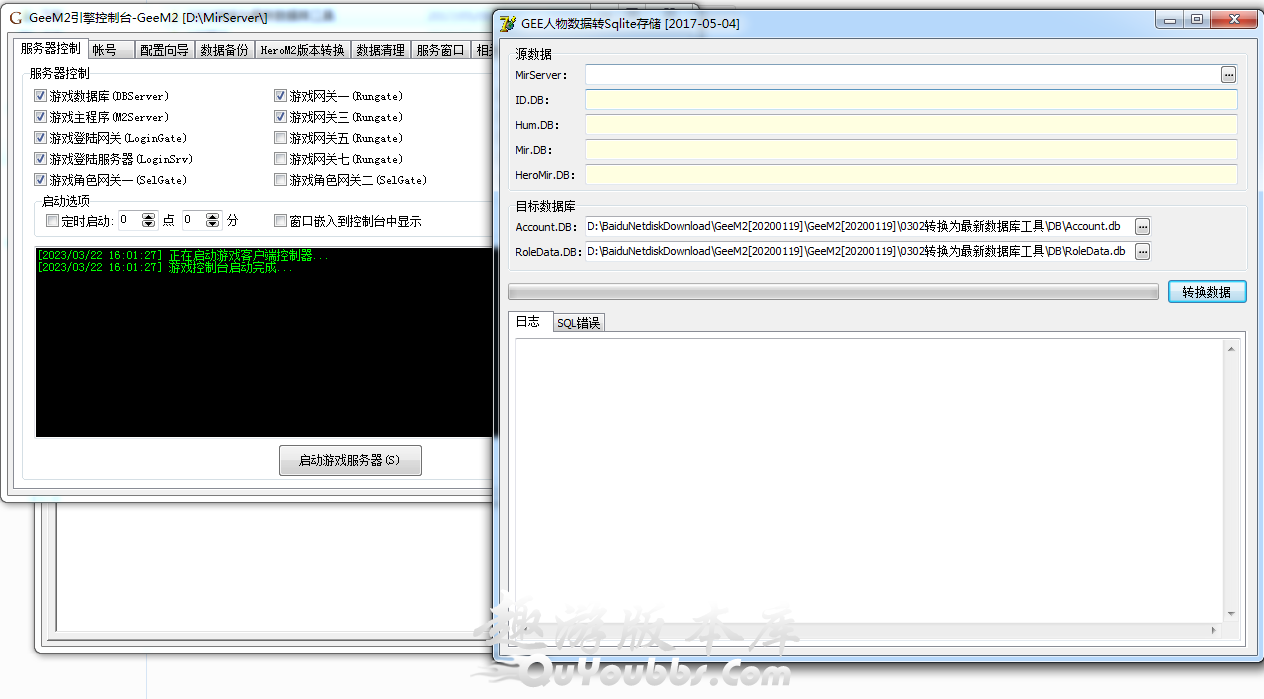Click the browse button for RoleData.DB path
The image size is (1264, 699).
coord(1142,252)
